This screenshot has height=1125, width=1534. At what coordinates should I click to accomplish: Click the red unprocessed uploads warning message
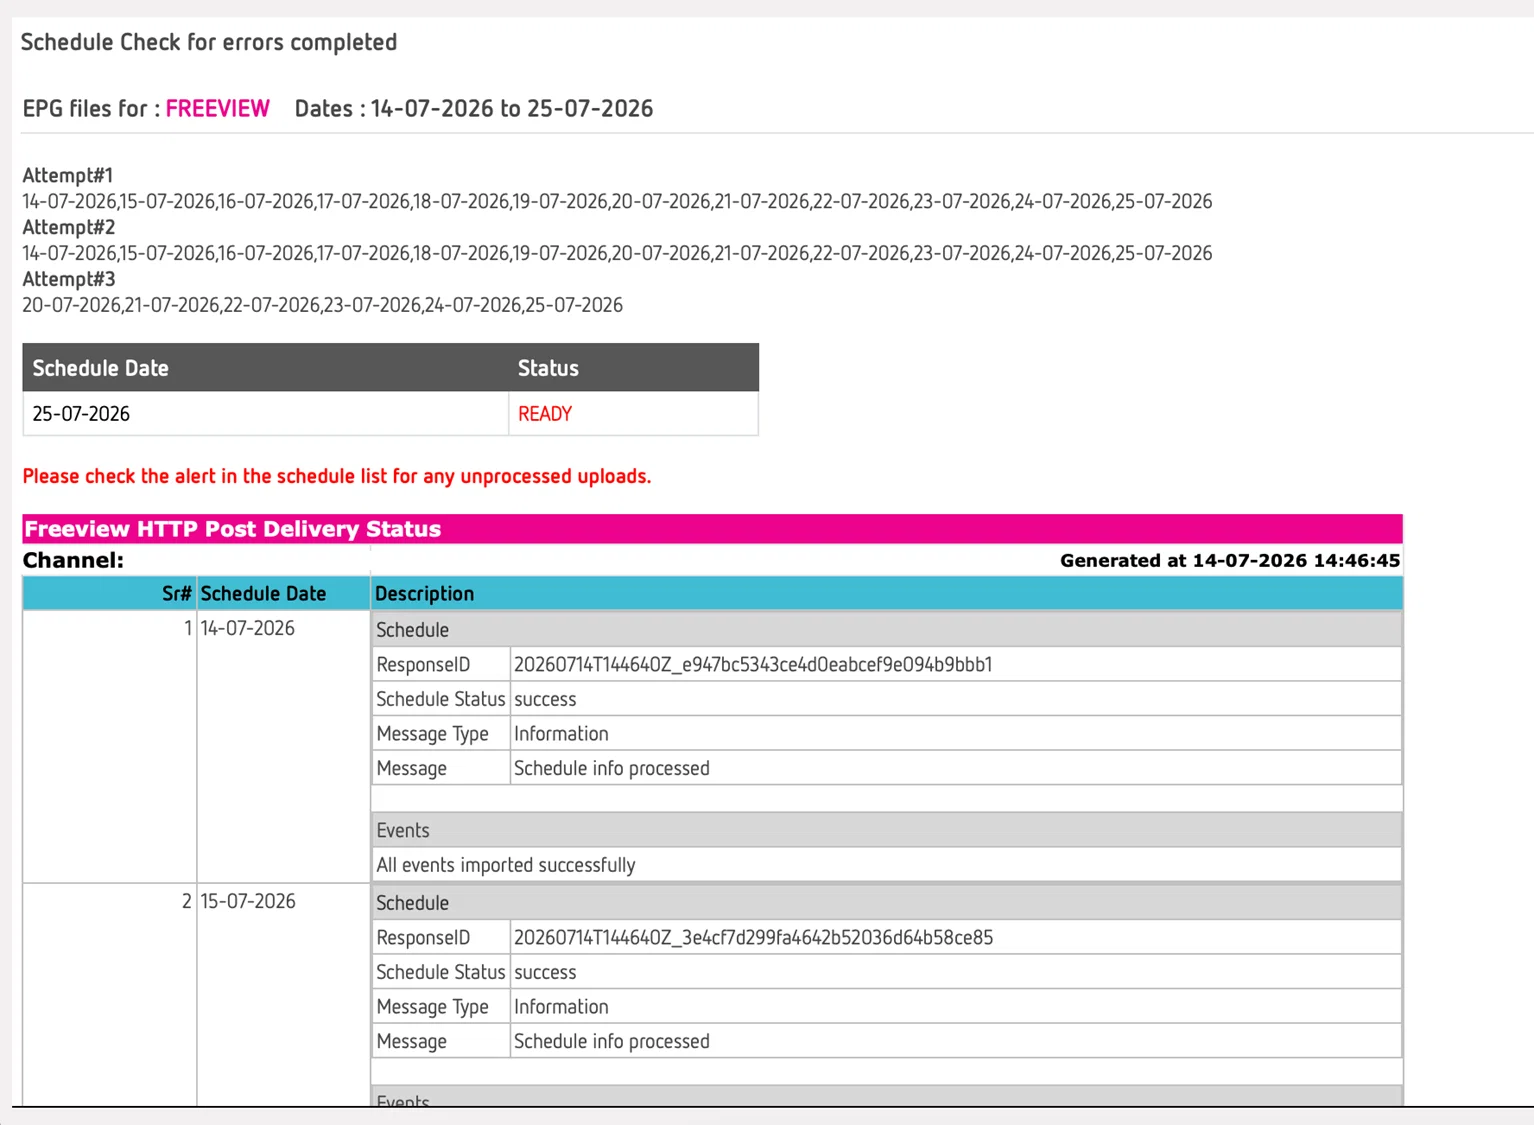337,476
